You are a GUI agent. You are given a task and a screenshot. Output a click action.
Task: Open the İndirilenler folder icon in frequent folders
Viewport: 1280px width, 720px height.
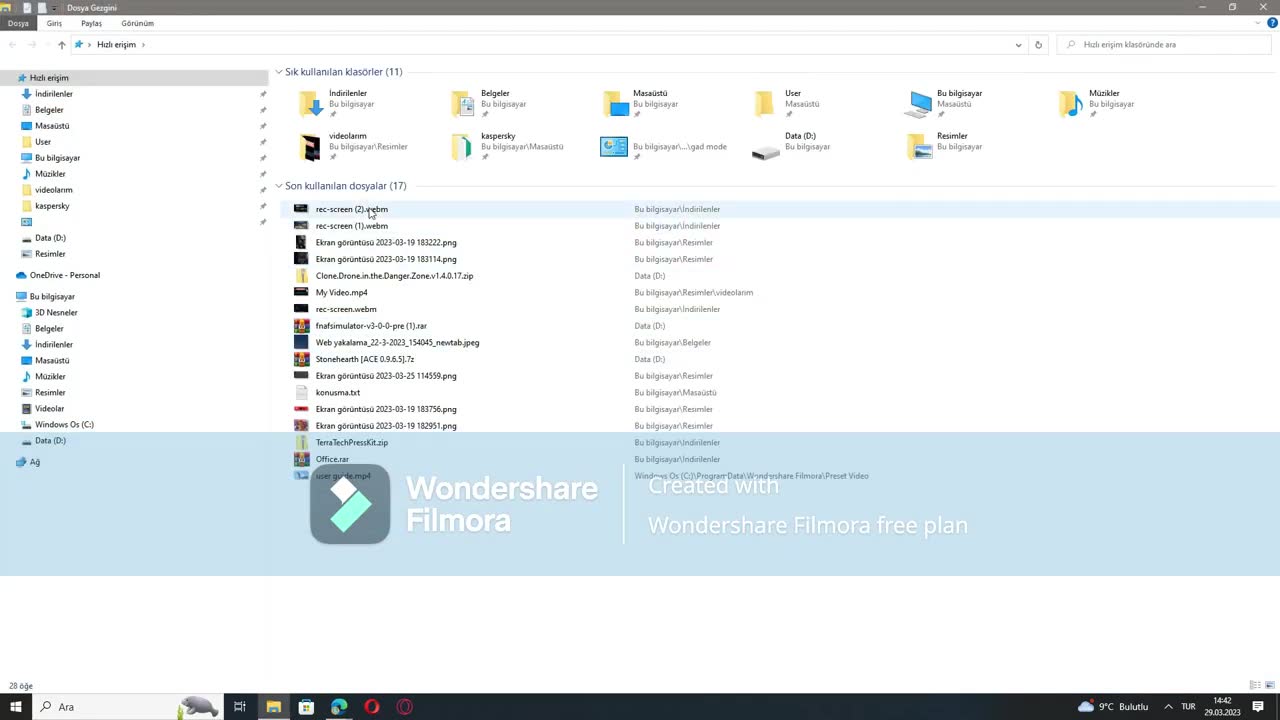(310, 103)
